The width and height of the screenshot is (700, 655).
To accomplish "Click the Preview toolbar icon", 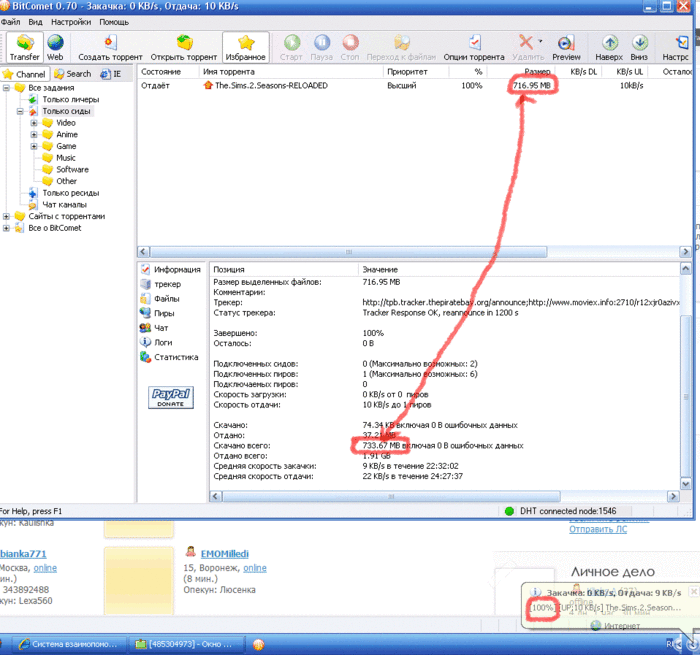I will [566, 47].
